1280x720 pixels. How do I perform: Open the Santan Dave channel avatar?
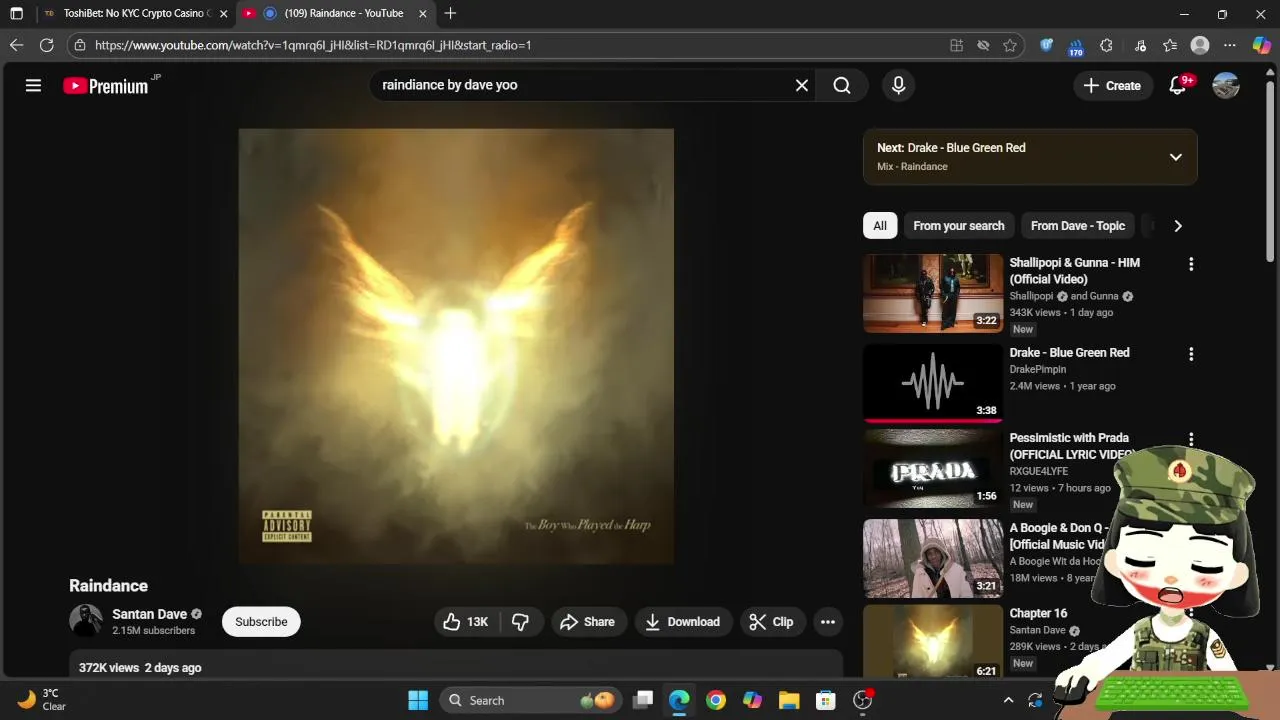point(86,621)
